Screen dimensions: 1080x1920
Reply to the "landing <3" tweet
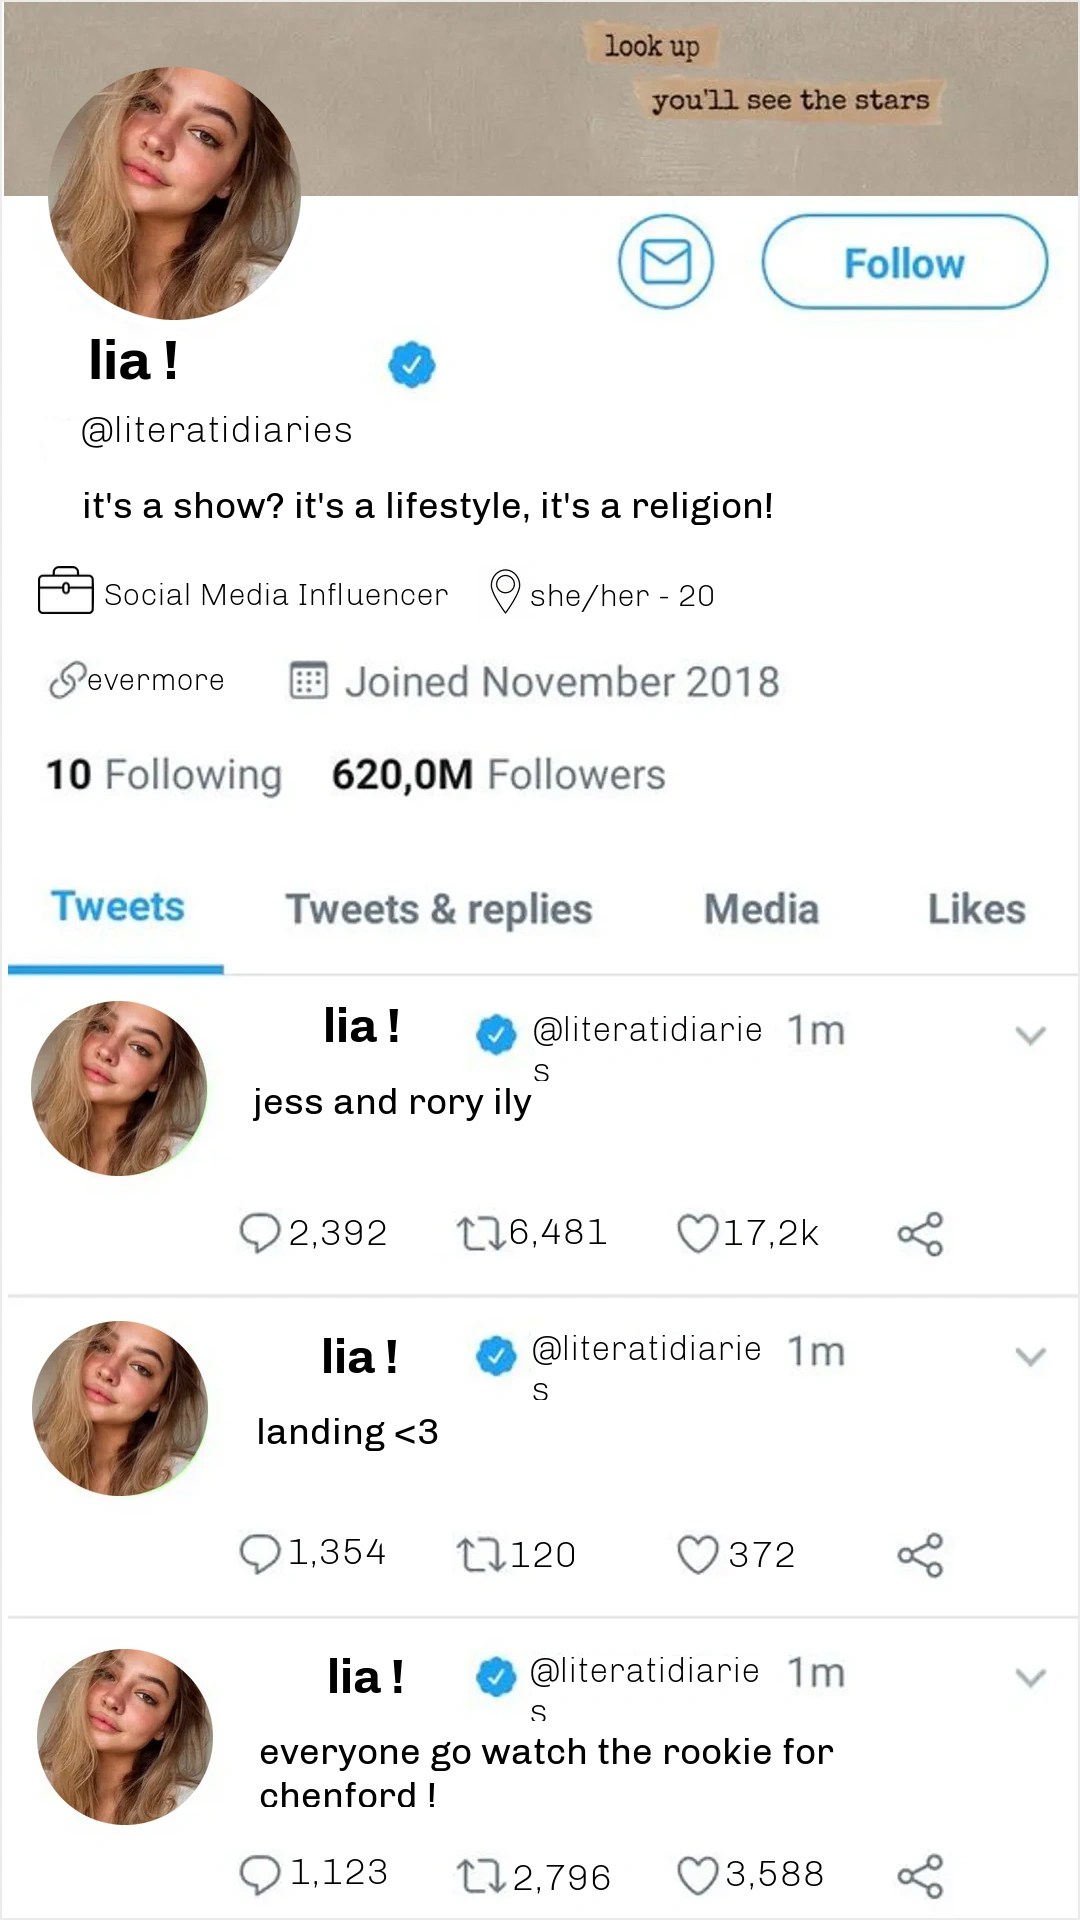pos(260,1554)
